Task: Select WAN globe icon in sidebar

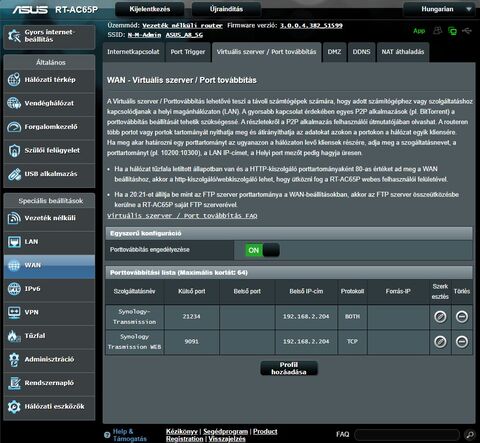Action: point(14,265)
